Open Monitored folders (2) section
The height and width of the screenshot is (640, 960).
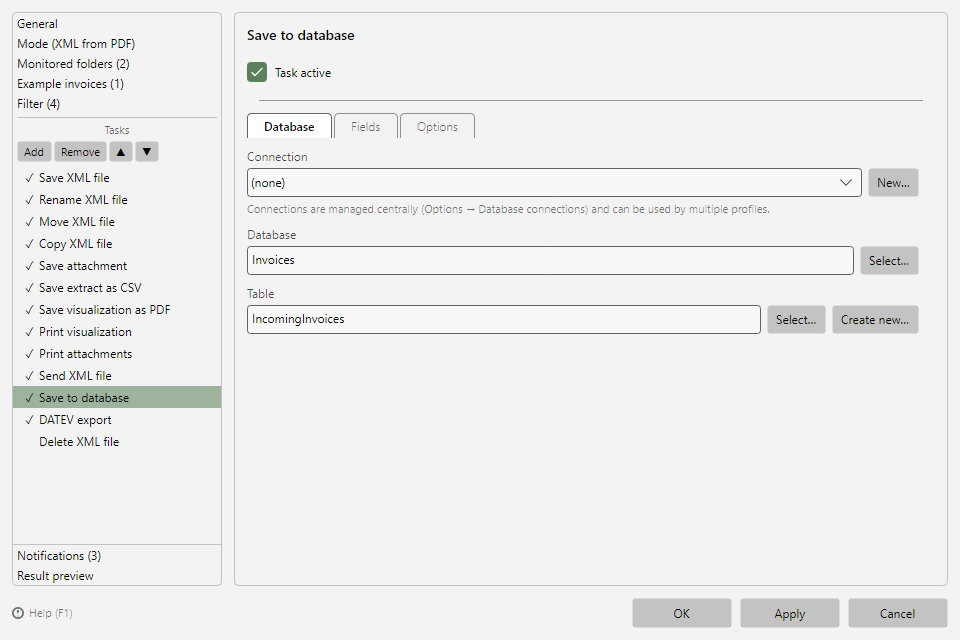(x=73, y=64)
